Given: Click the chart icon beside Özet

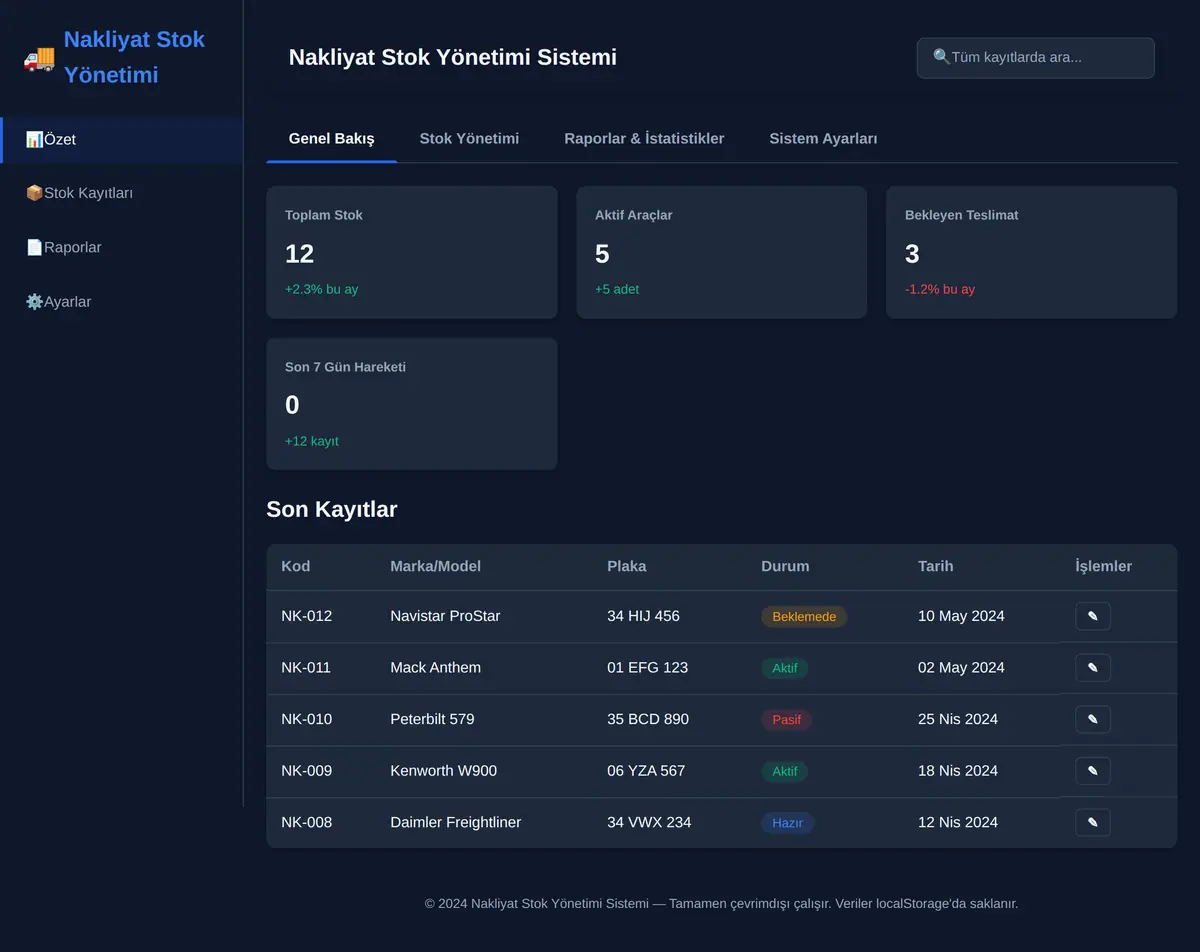Looking at the screenshot, I should [34, 139].
